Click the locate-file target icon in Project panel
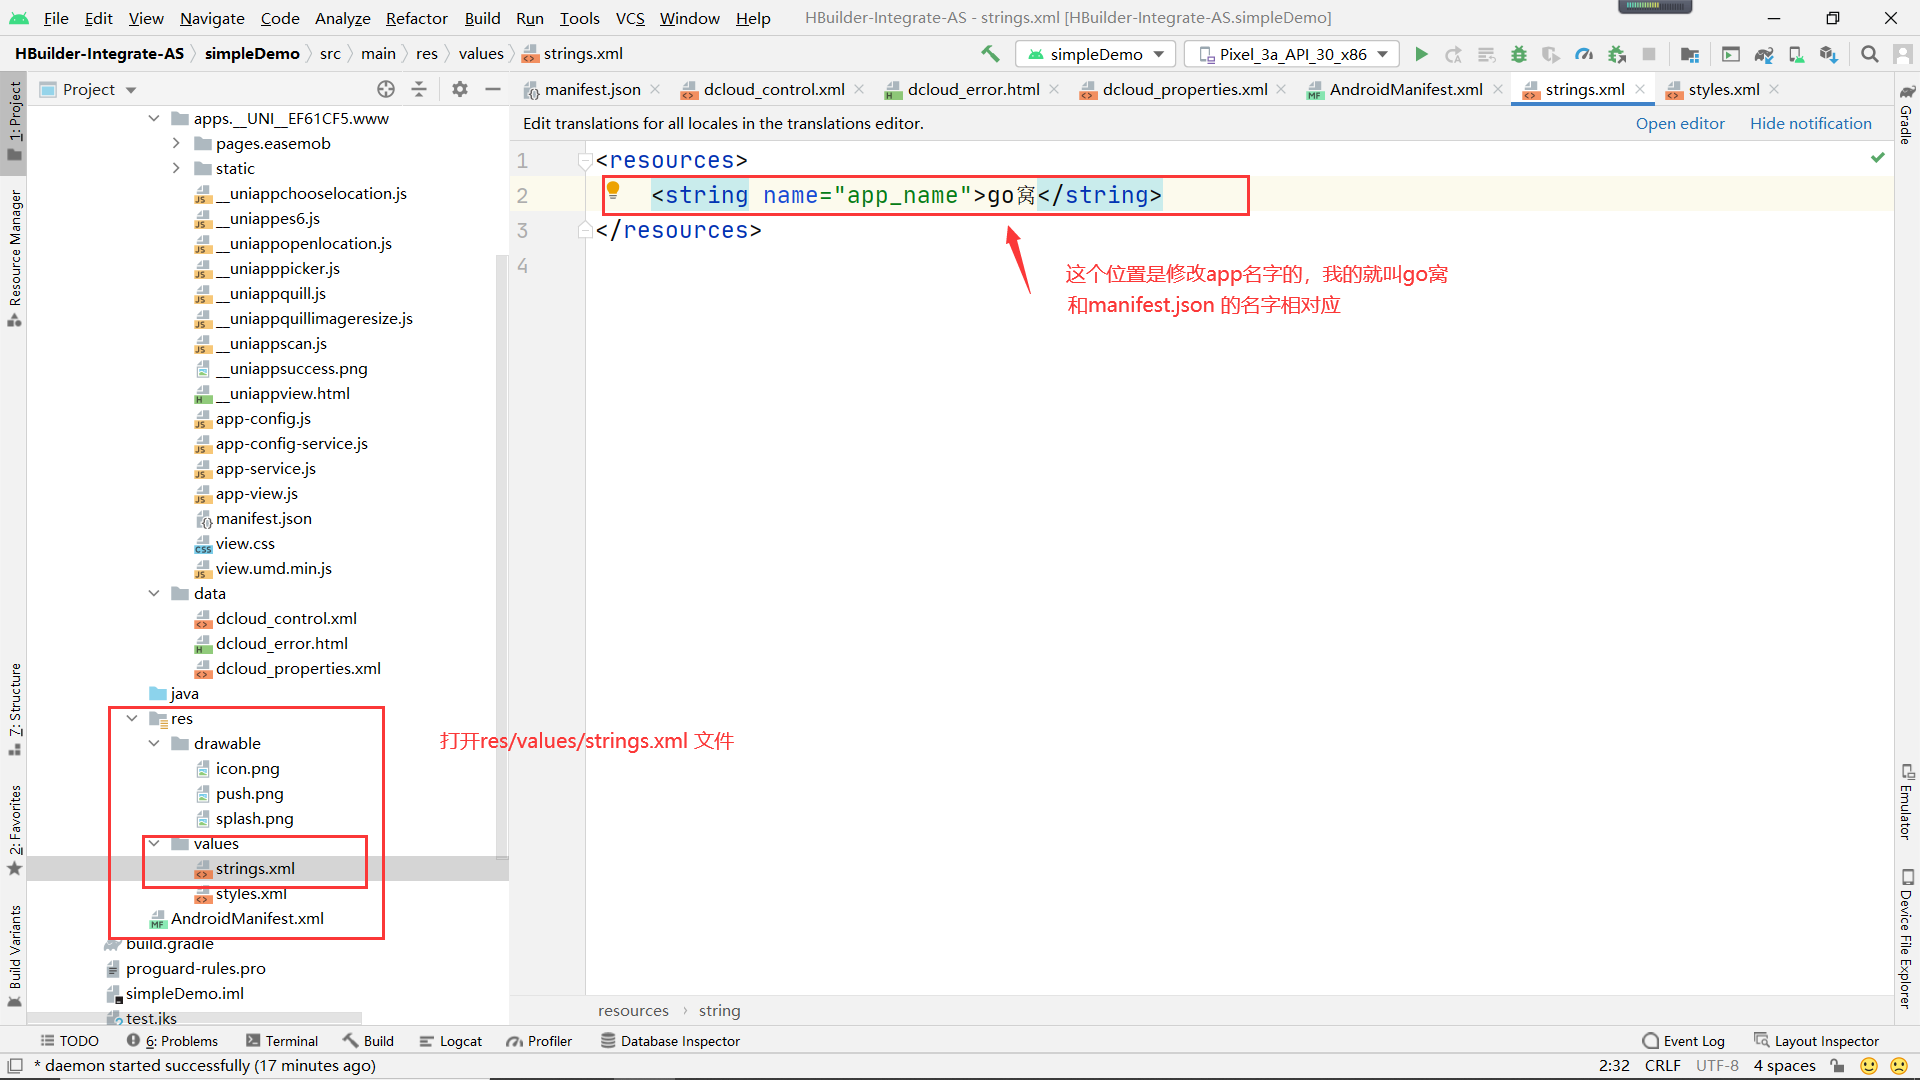Screen dimensions: 1920x1080 (386, 89)
